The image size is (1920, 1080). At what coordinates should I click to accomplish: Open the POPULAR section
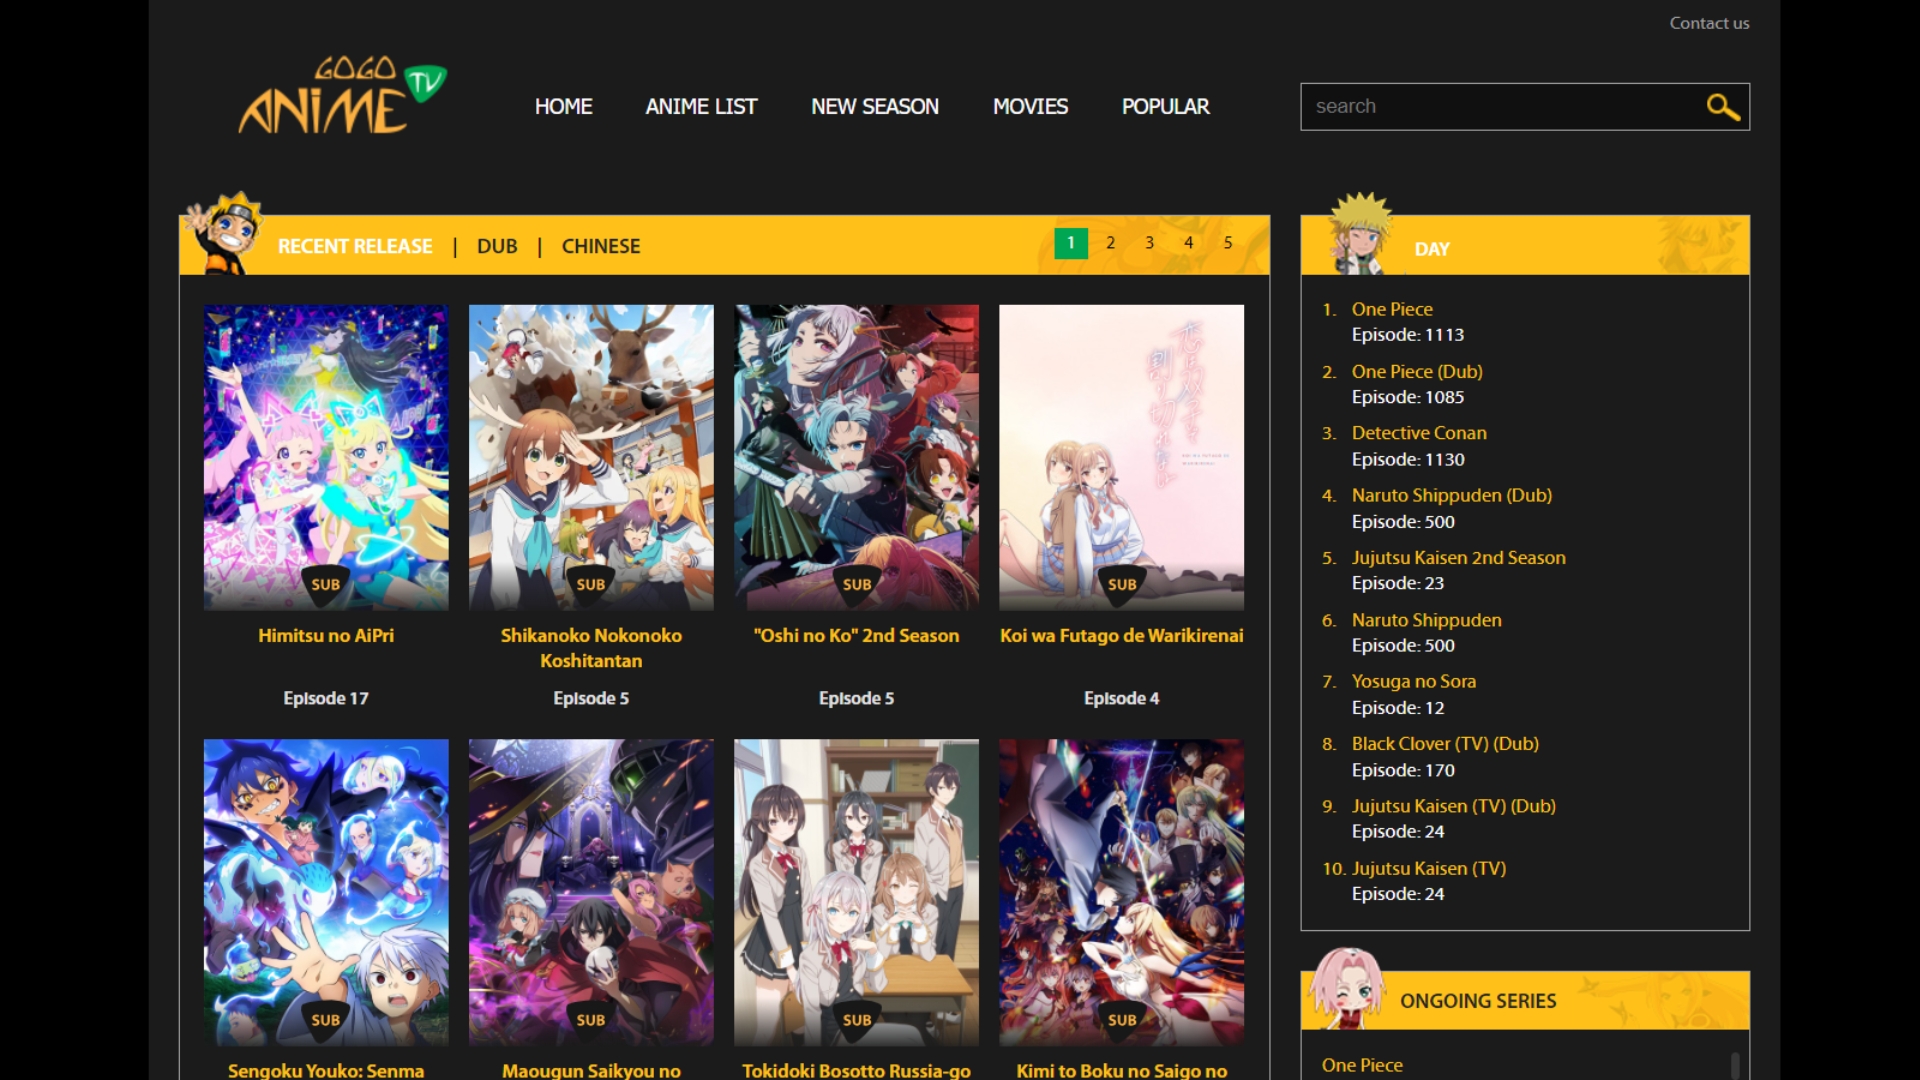tap(1165, 106)
